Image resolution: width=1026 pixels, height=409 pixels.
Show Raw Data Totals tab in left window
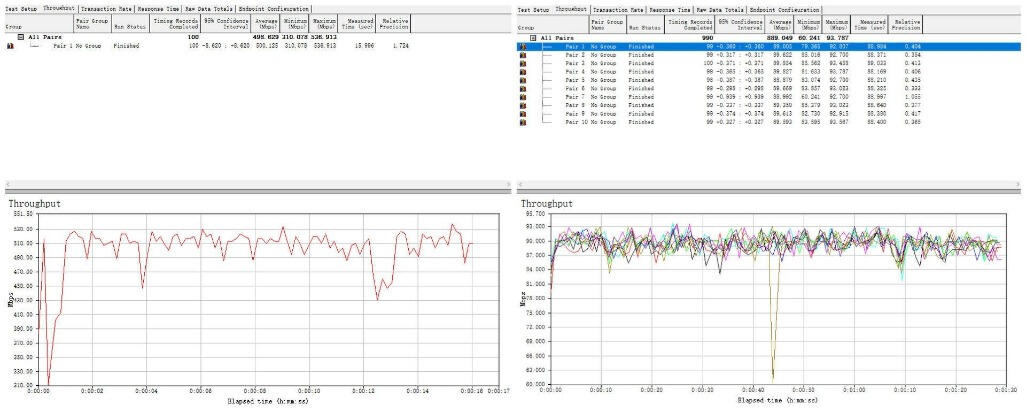tap(209, 9)
